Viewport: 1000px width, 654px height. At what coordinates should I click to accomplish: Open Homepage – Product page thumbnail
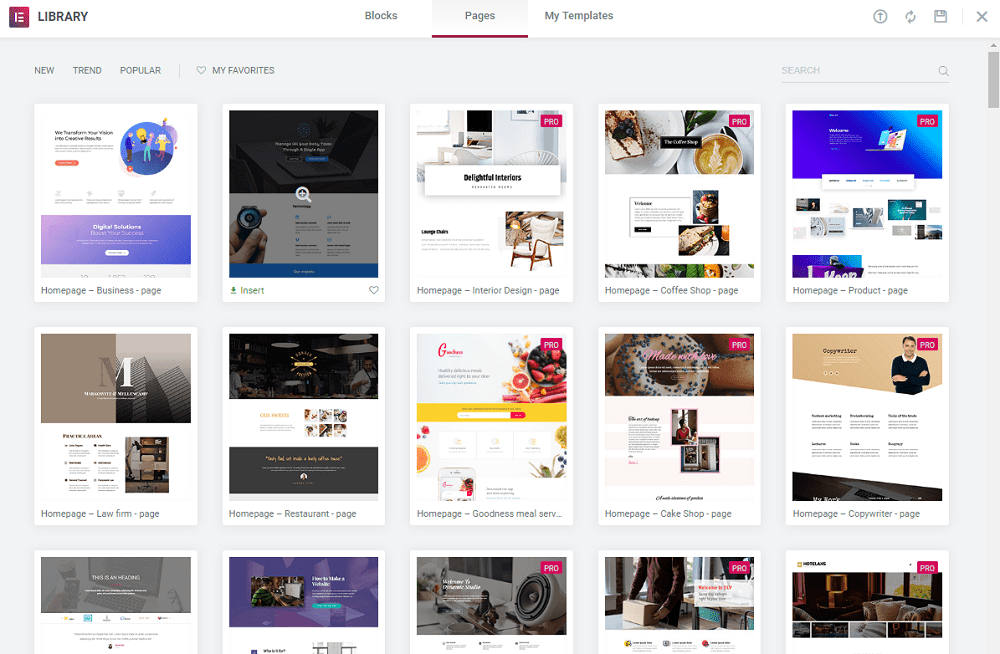(867, 194)
